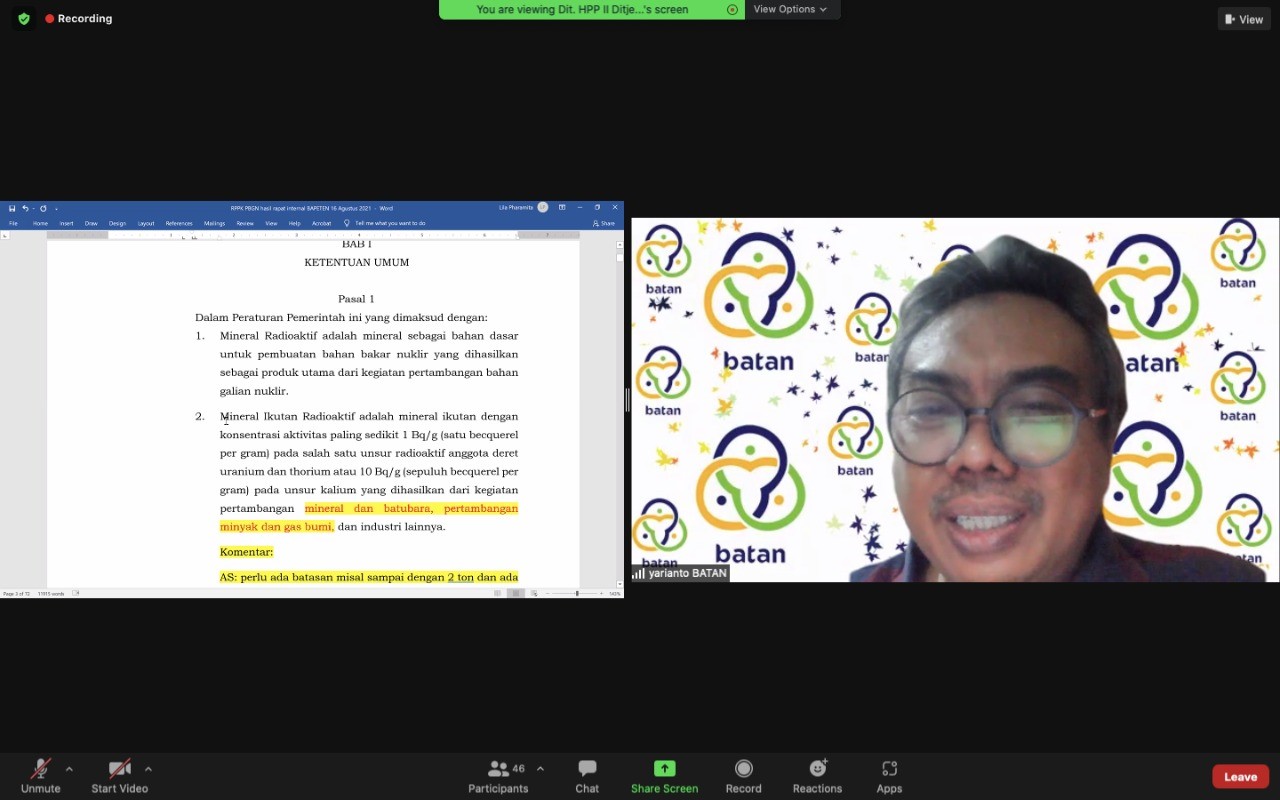
Task: Click the highlighted 'mineral dan batubara' text
Action: [x=368, y=508]
